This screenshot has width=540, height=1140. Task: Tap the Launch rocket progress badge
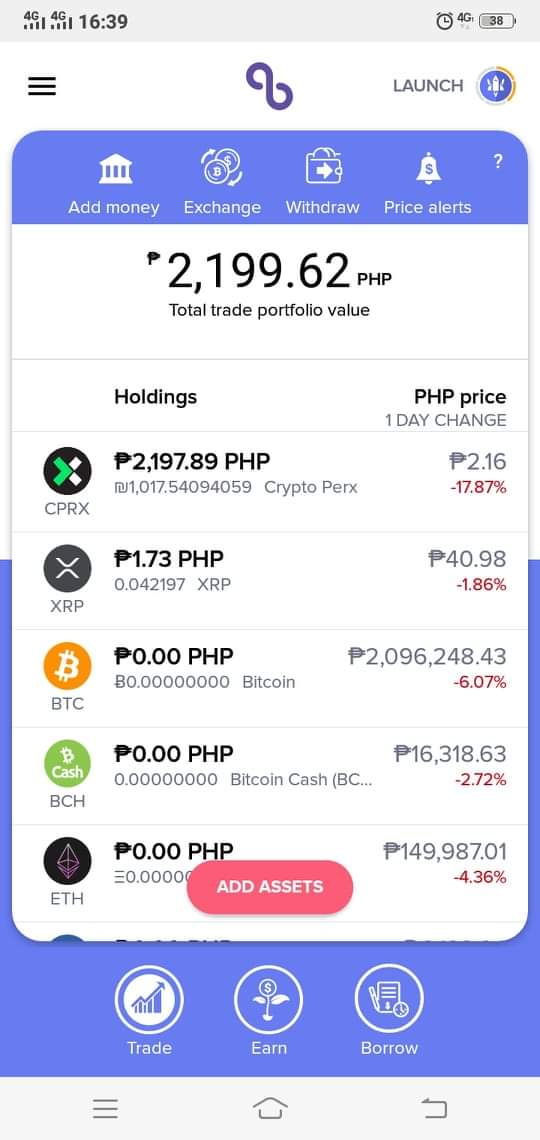pyautogui.click(x=496, y=86)
